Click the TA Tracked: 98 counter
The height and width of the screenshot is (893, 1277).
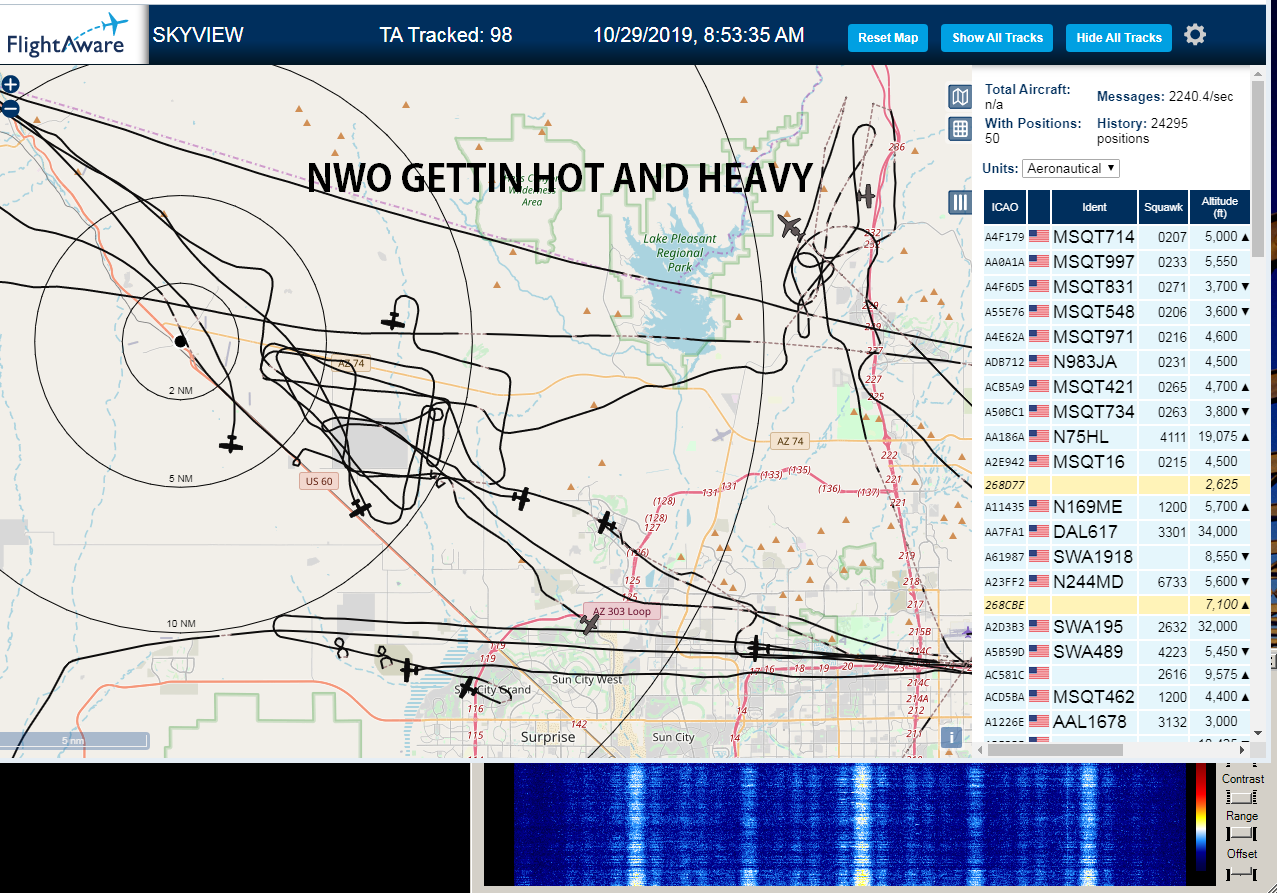(446, 36)
